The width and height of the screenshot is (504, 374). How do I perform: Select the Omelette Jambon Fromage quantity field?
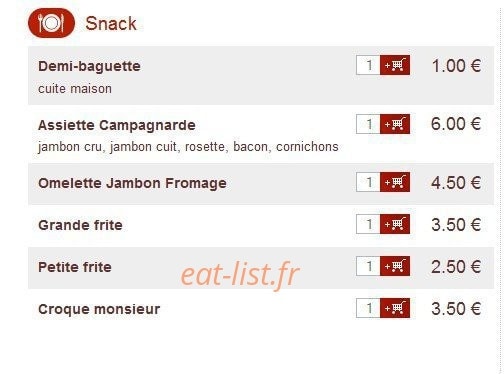368,182
